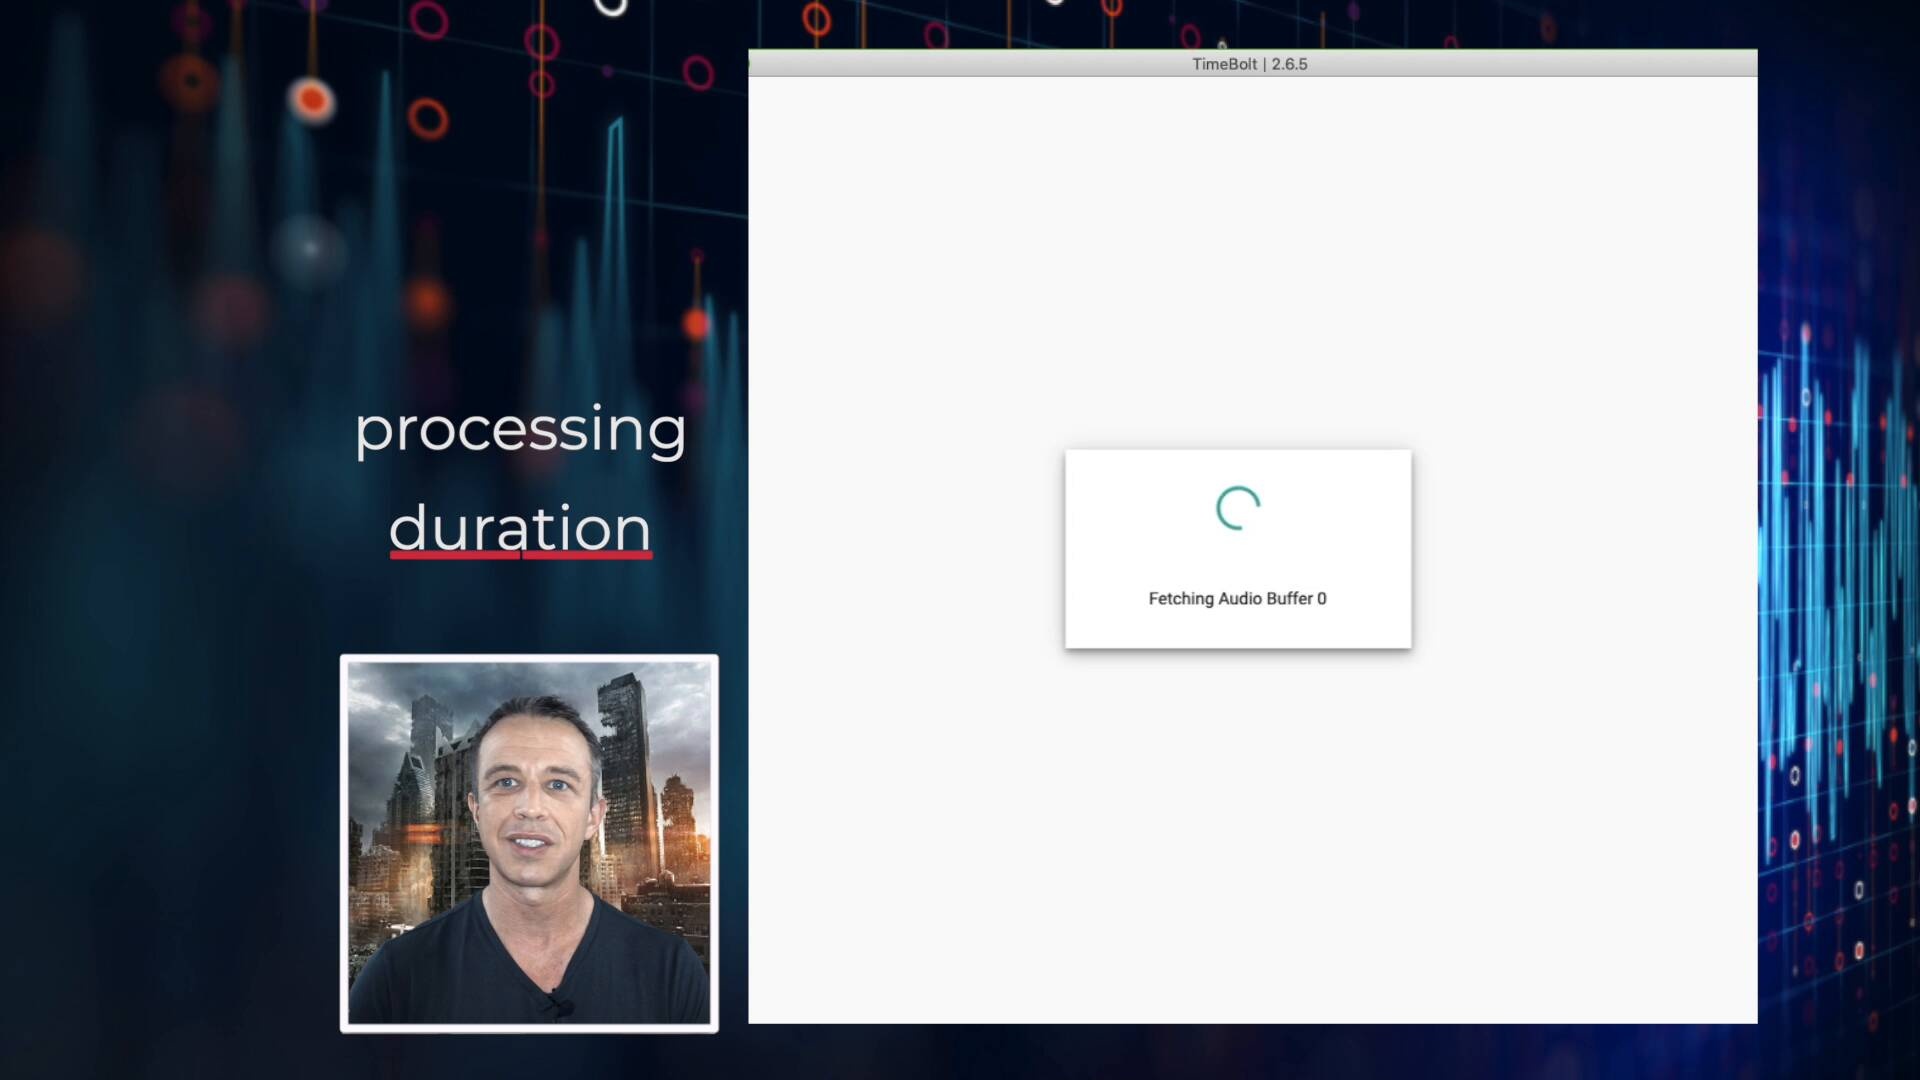Click the bottom border of the presenter thumbnail
The height and width of the screenshot is (1080, 1920).
[529, 1027]
